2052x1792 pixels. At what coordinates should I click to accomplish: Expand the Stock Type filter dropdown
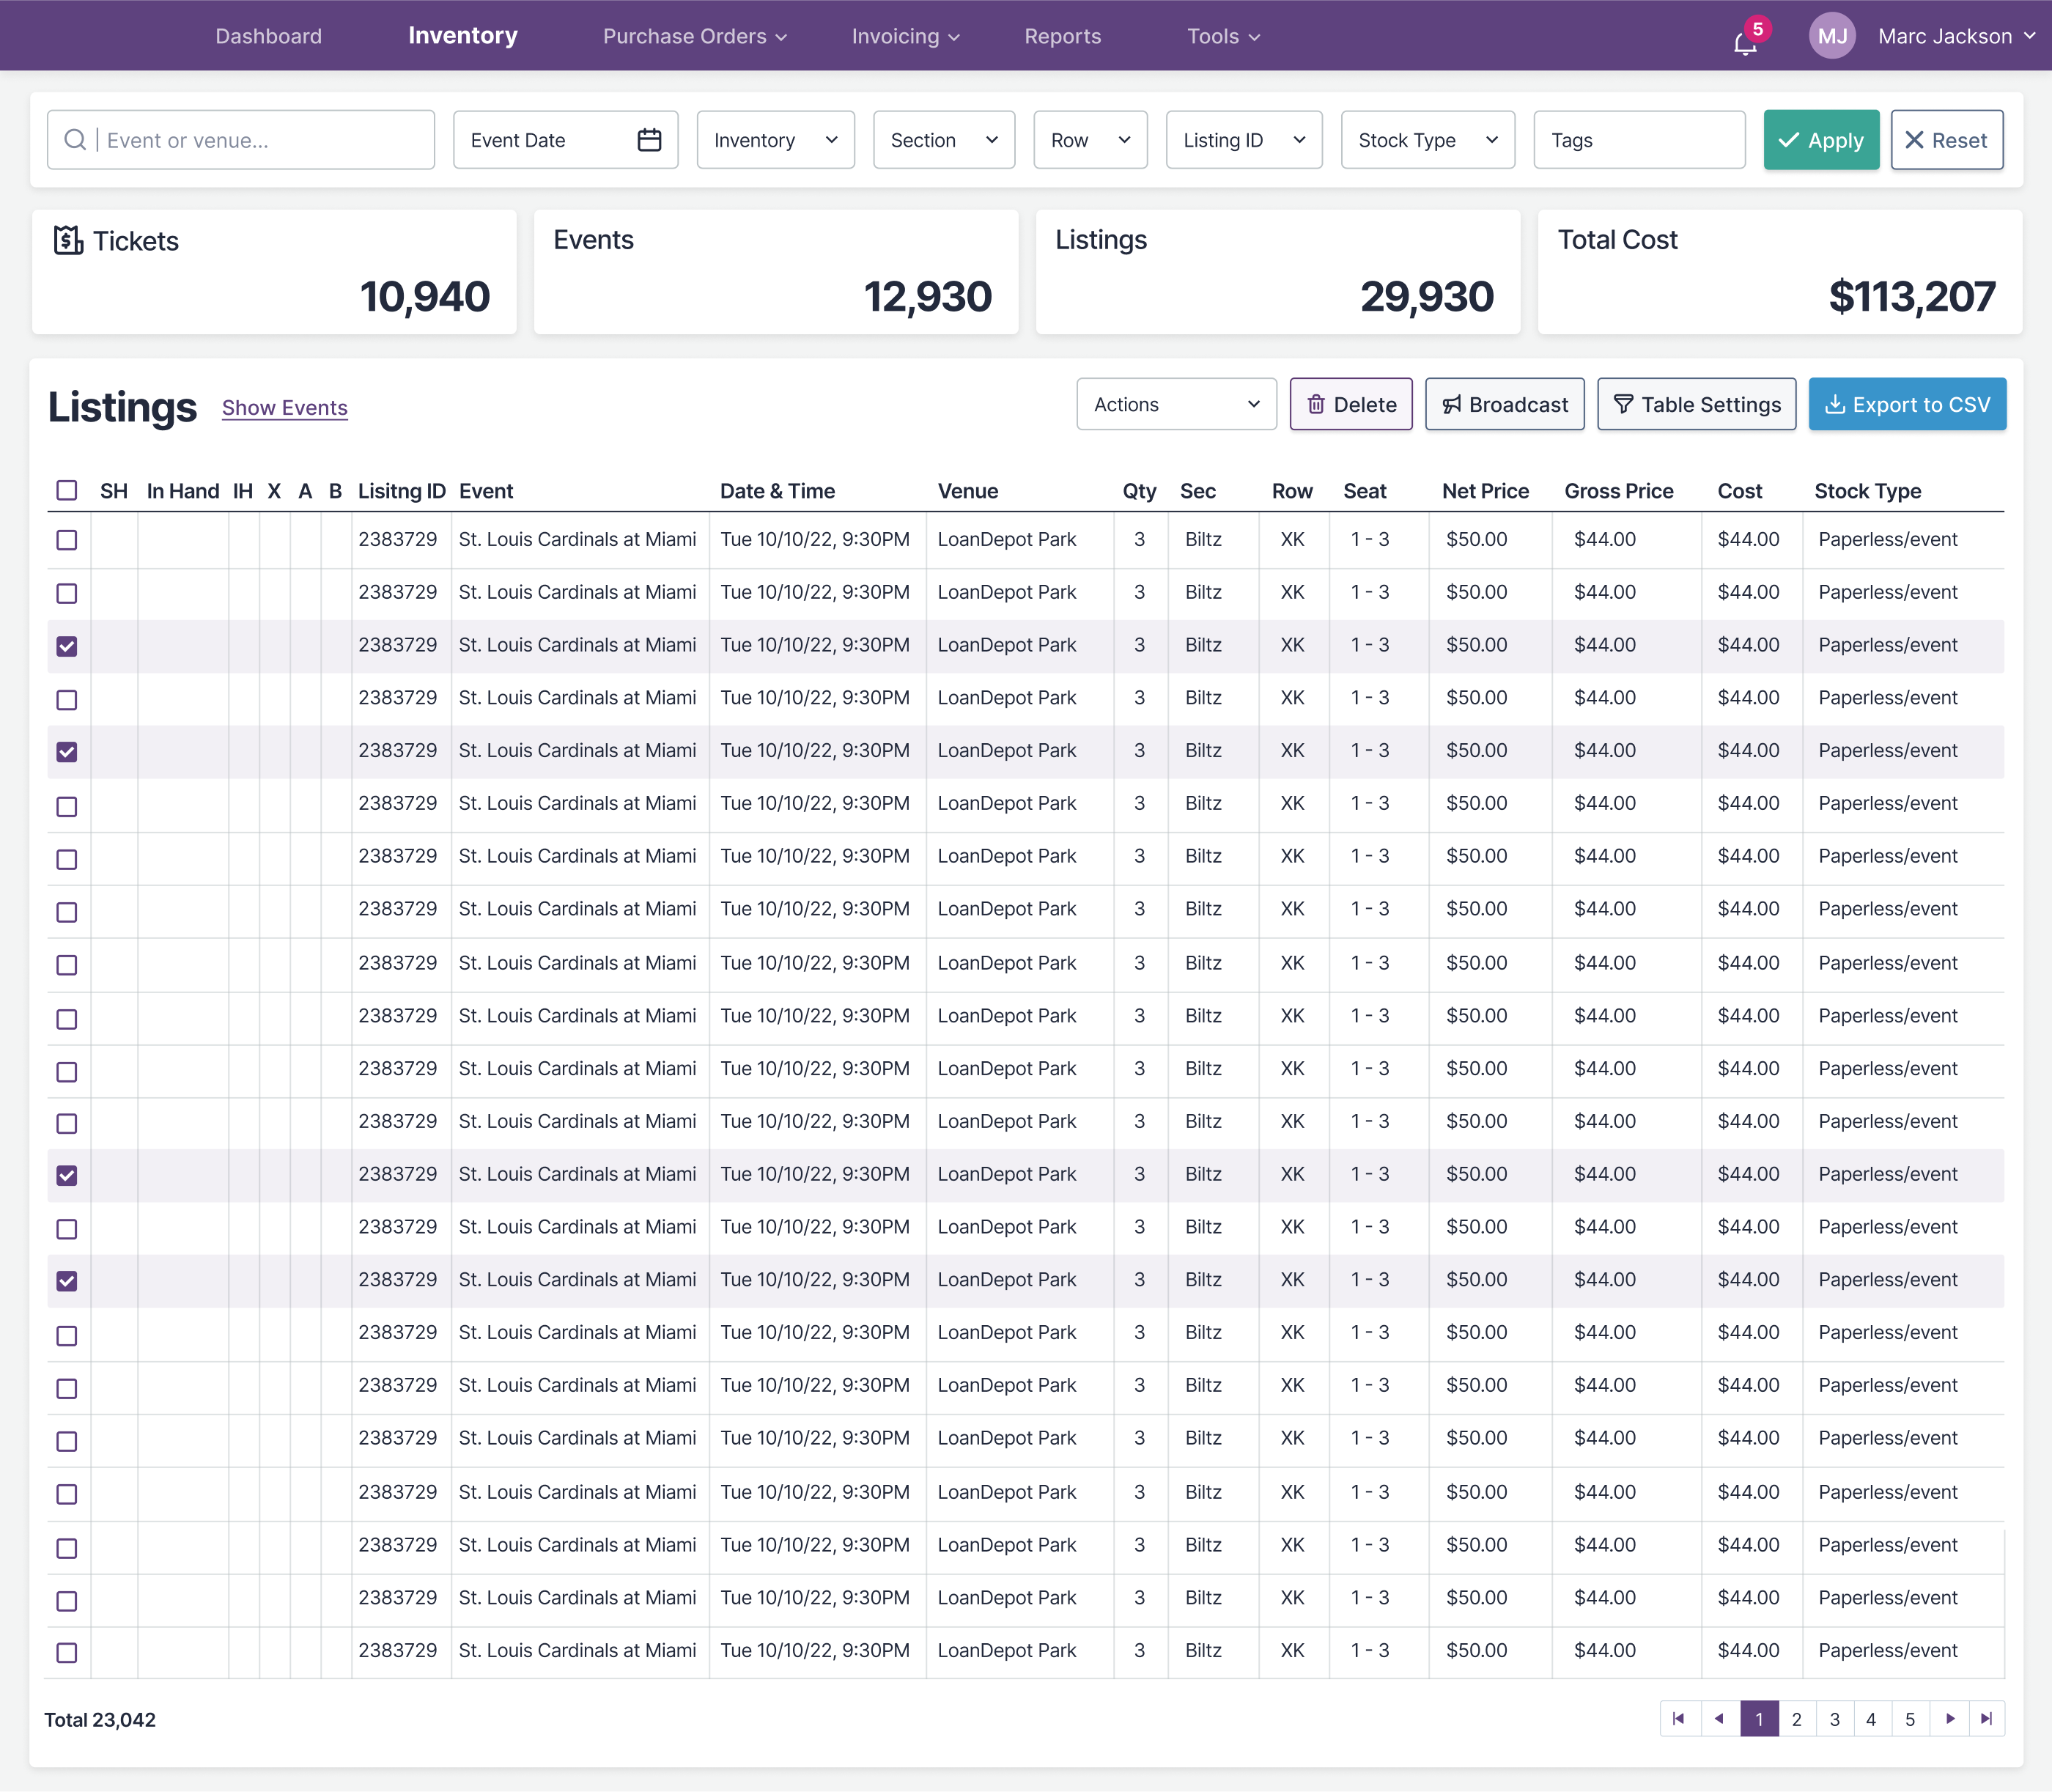pos(1427,140)
